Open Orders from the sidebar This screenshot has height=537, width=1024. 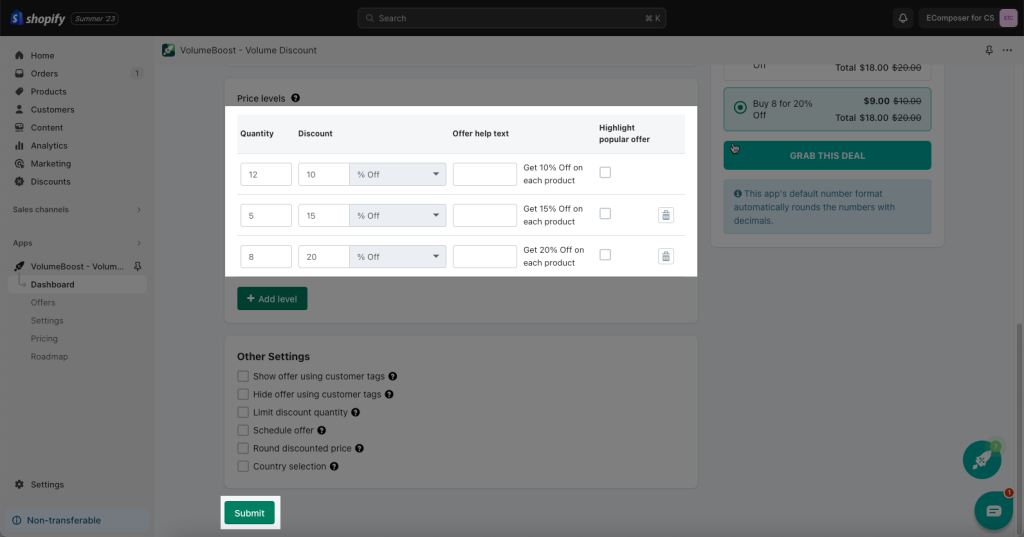coord(44,73)
